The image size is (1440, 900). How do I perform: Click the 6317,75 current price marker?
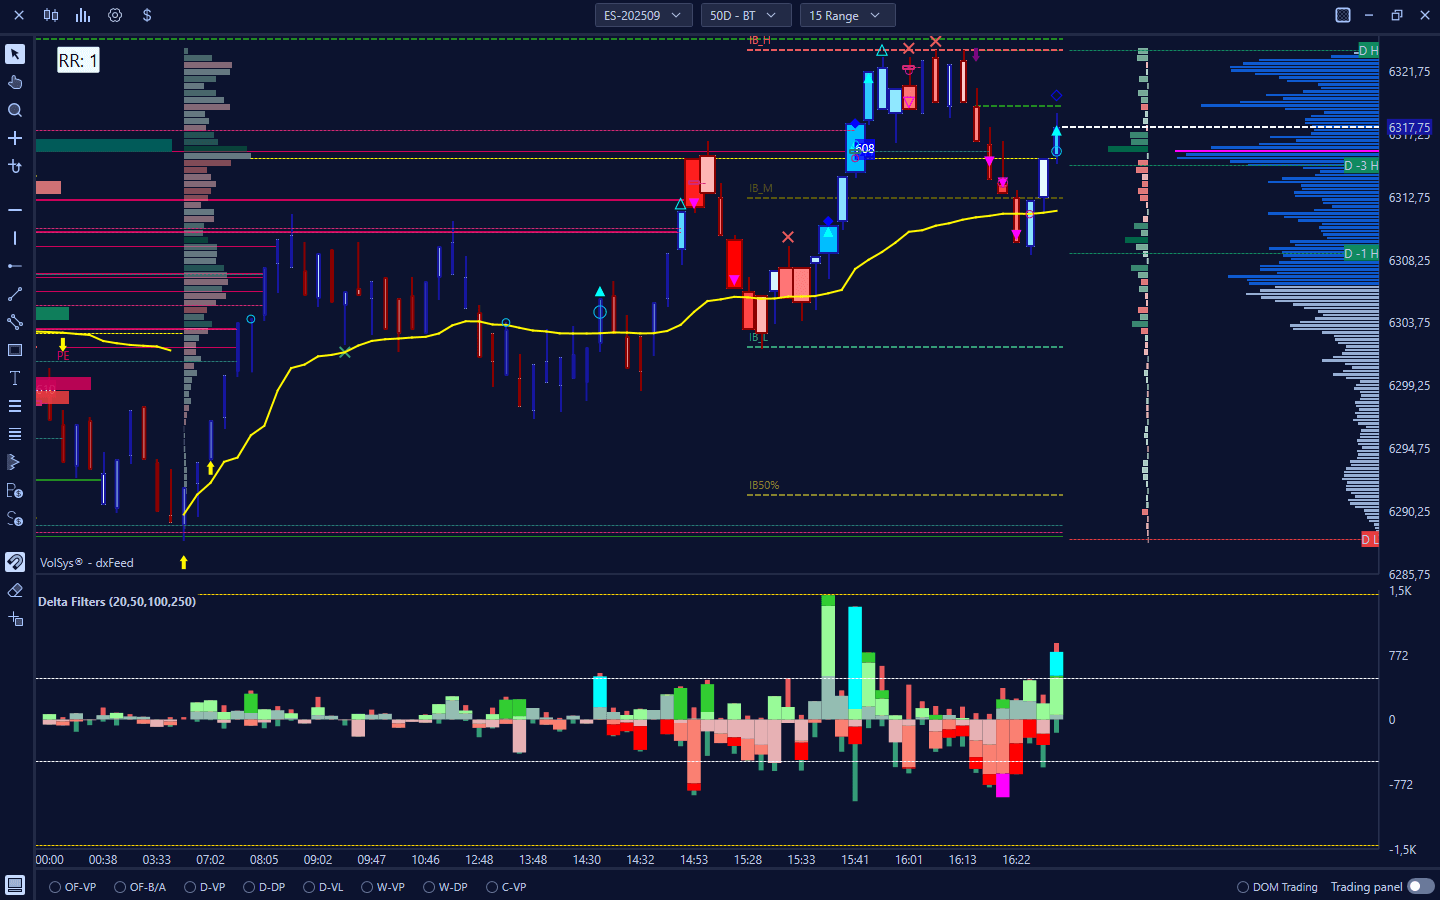tap(1409, 128)
